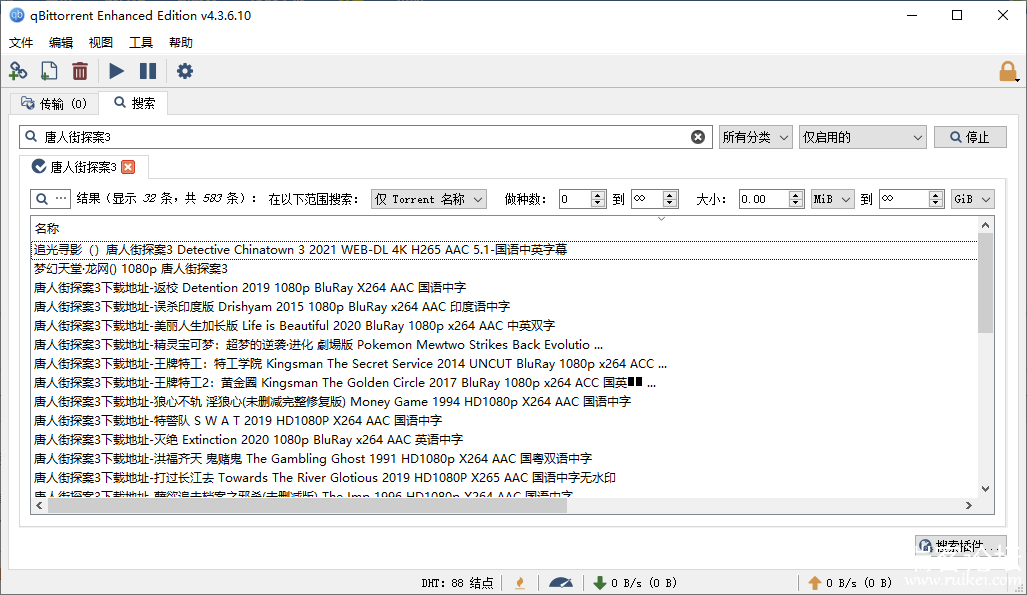1027x595 pixels.
Task: Click the DHT: 88 结点 status text
Action: [457, 583]
